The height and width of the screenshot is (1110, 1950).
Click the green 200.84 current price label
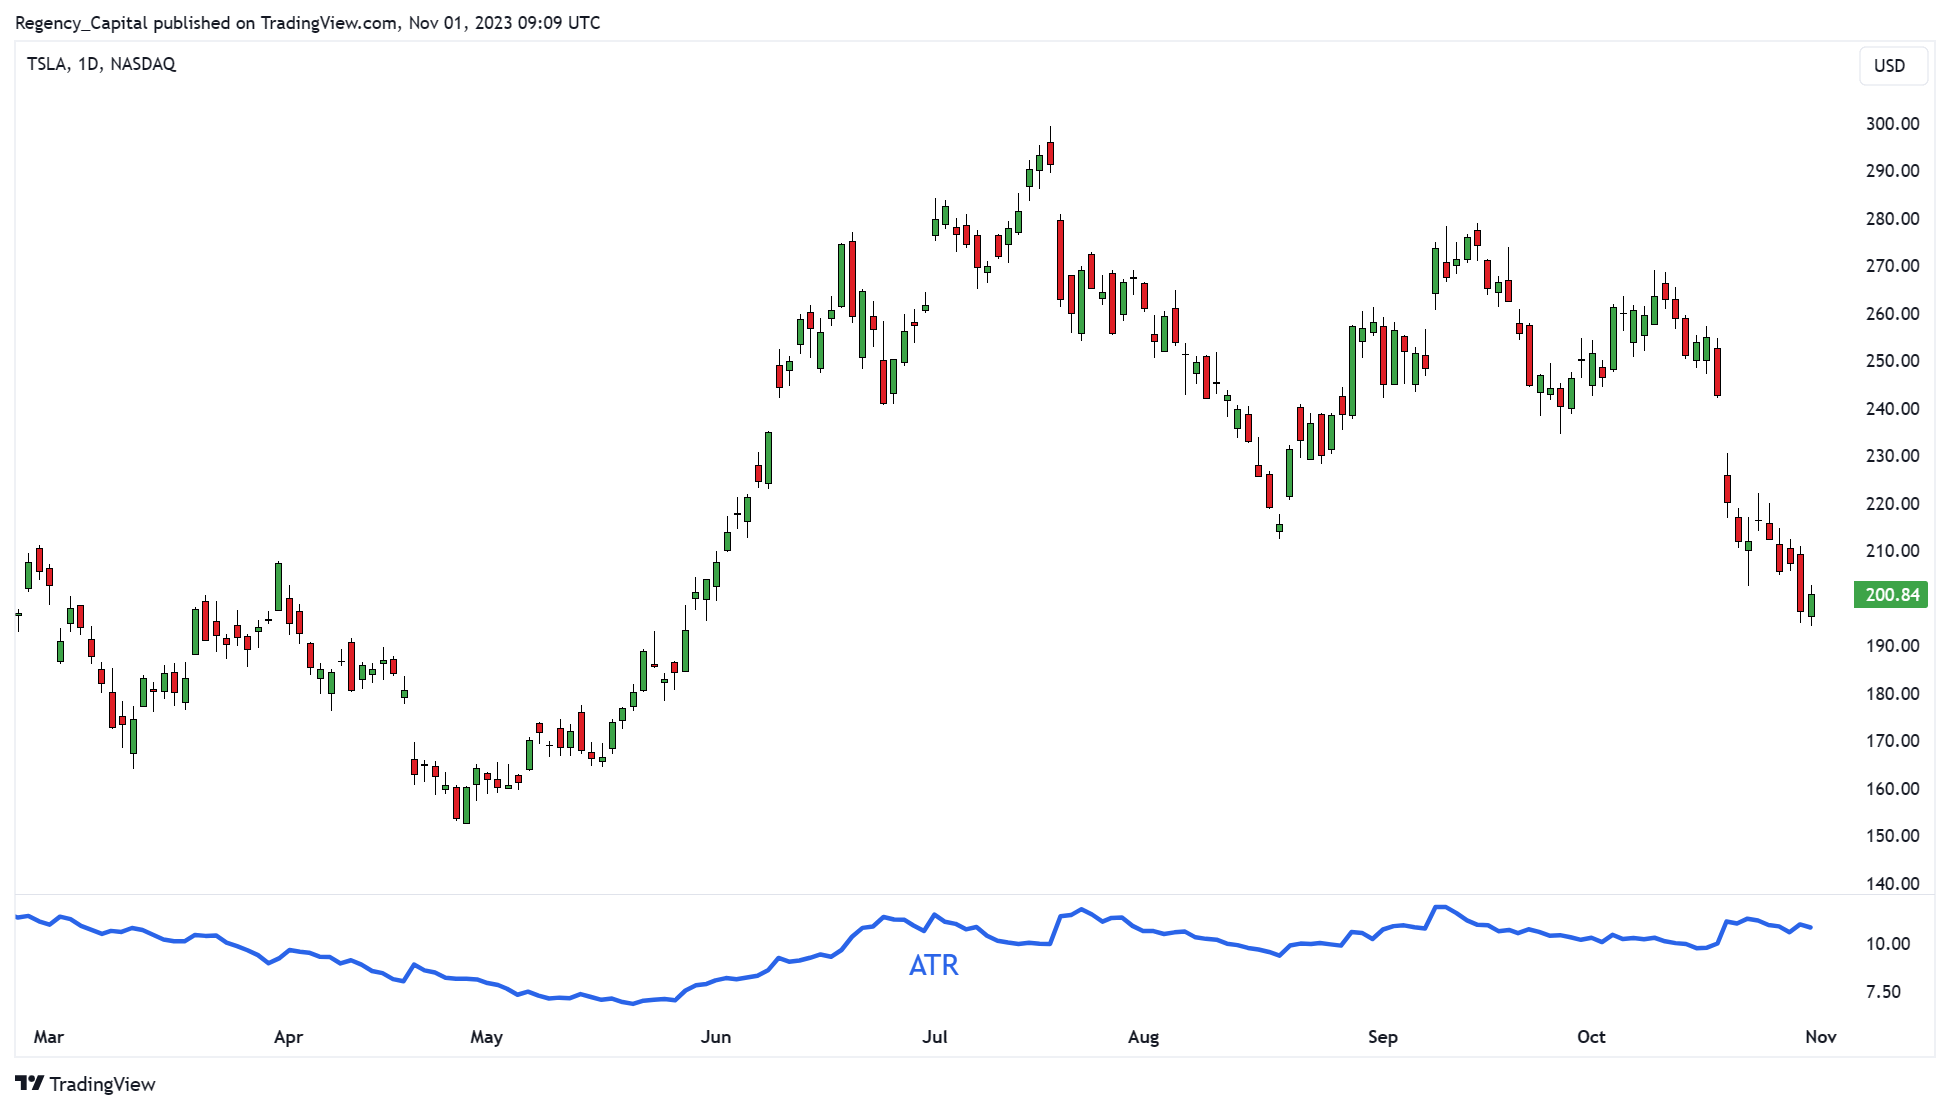[1890, 595]
